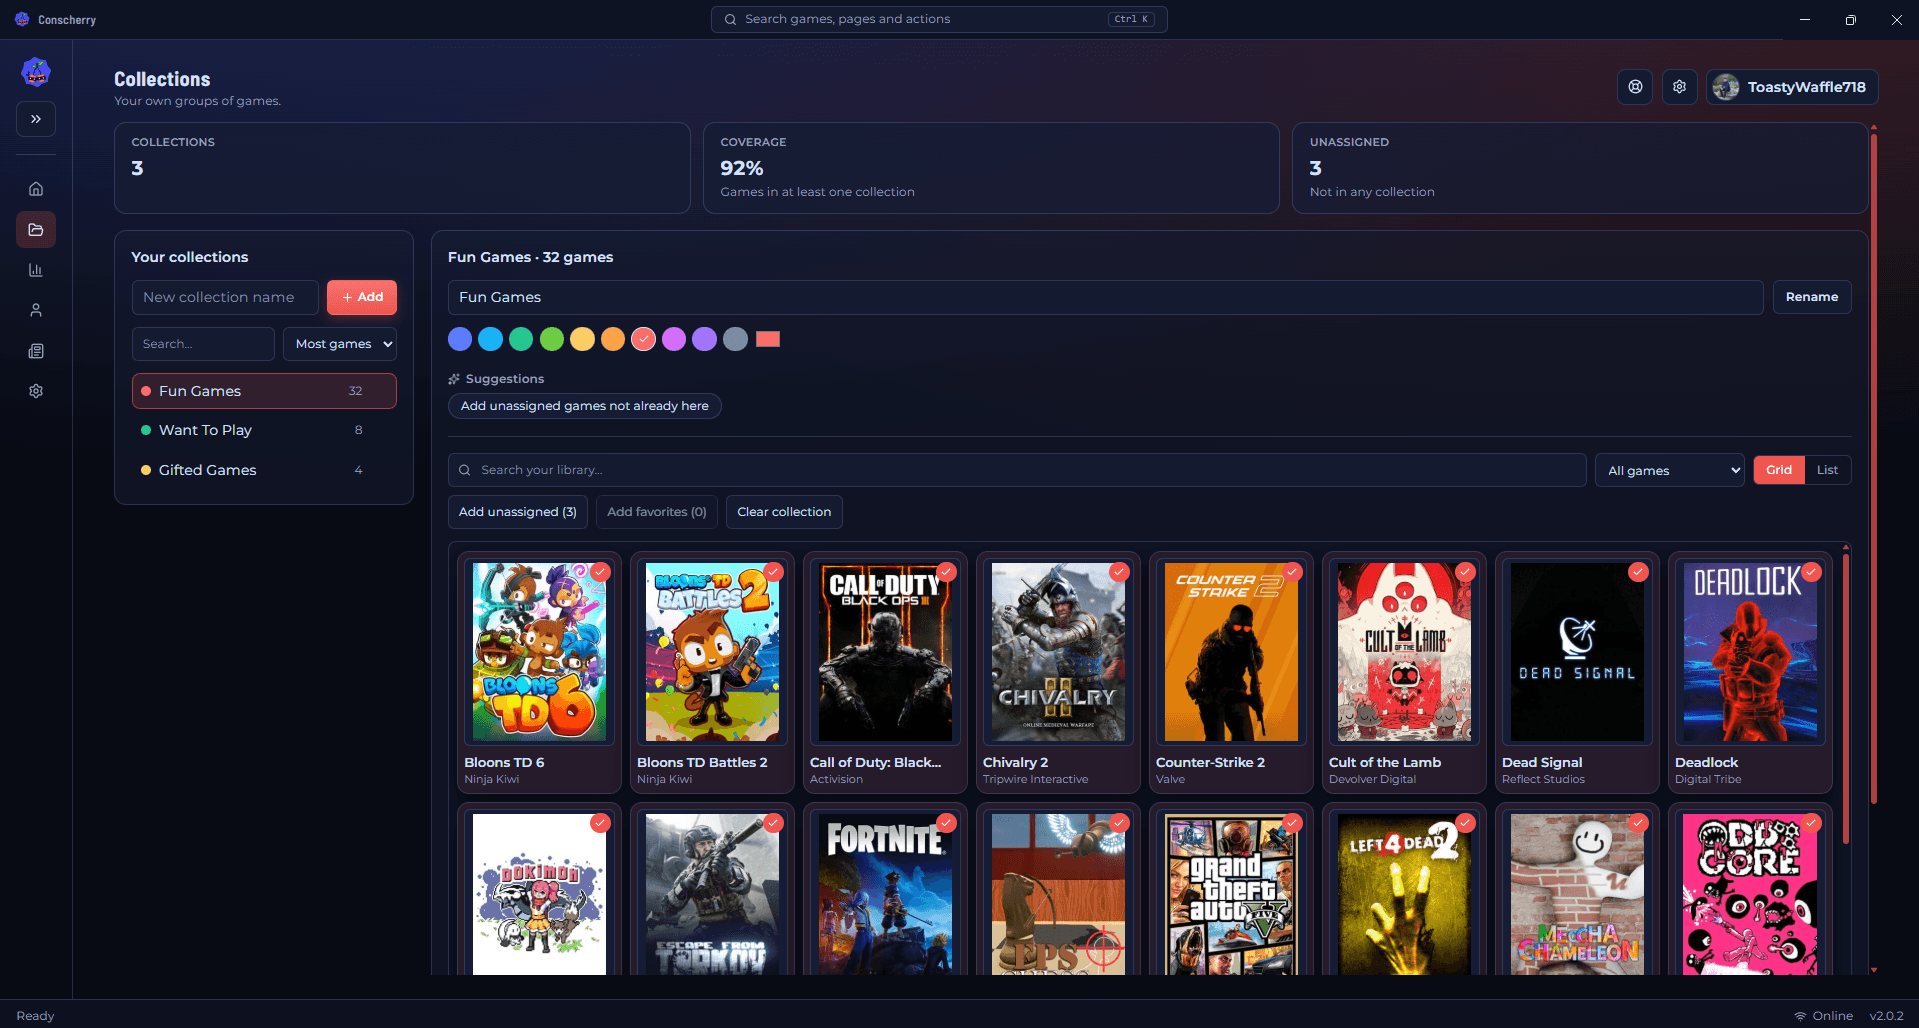Select the Fun Games collection row
This screenshot has width=1919, height=1028.
(264, 391)
